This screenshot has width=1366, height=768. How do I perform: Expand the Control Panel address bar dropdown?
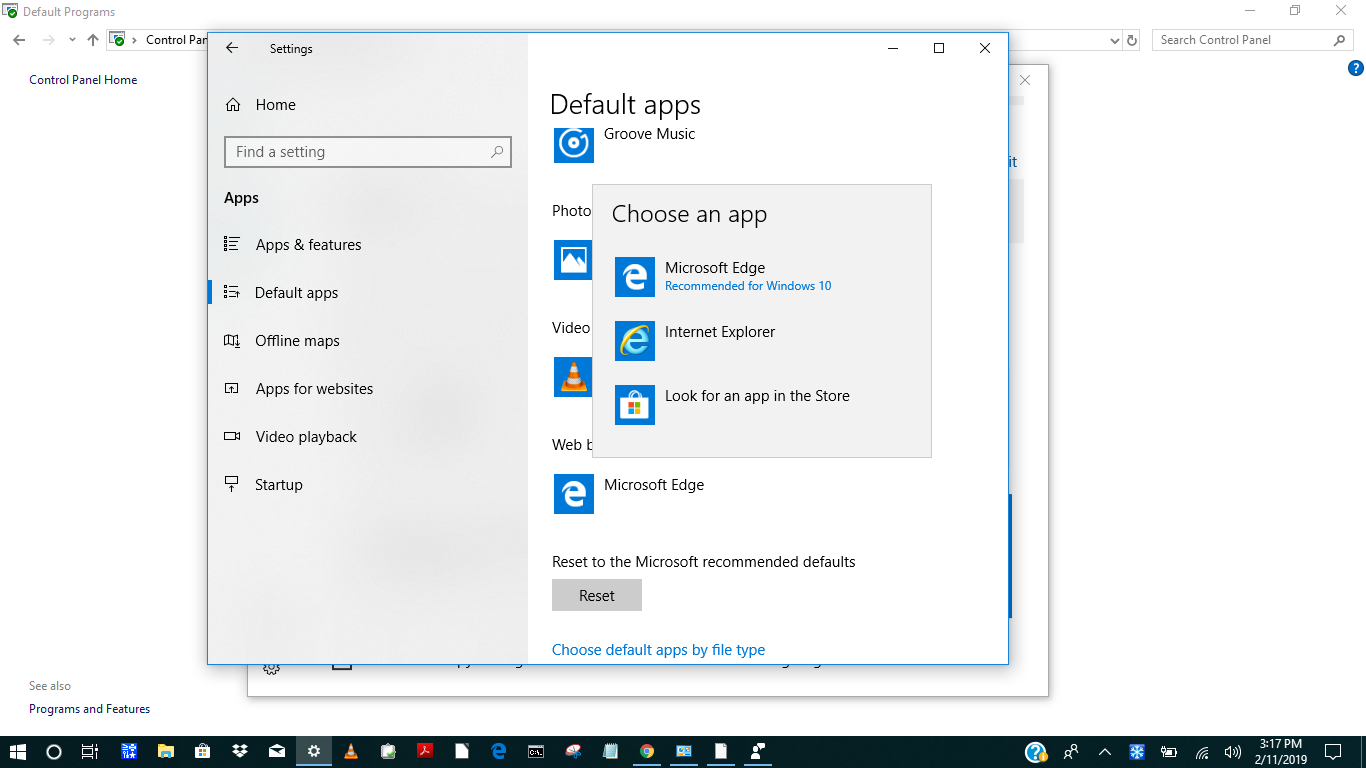pos(1115,41)
